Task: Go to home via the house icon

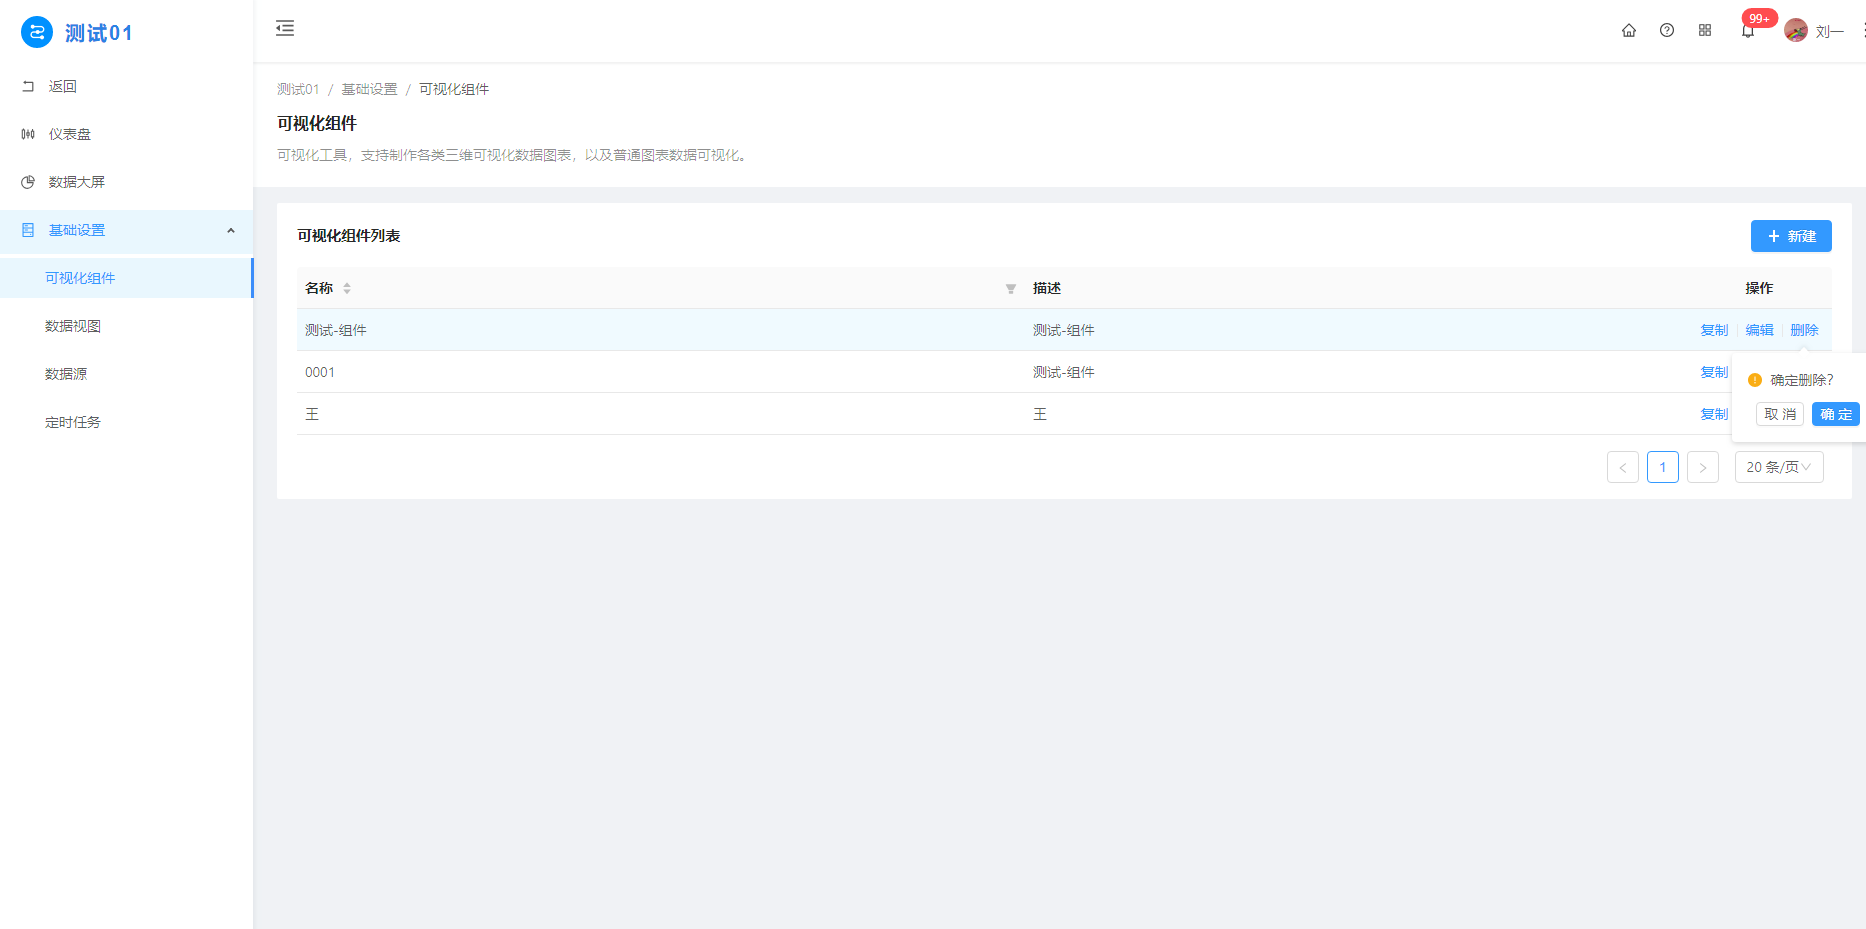Action: click(x=1629, y=31)
